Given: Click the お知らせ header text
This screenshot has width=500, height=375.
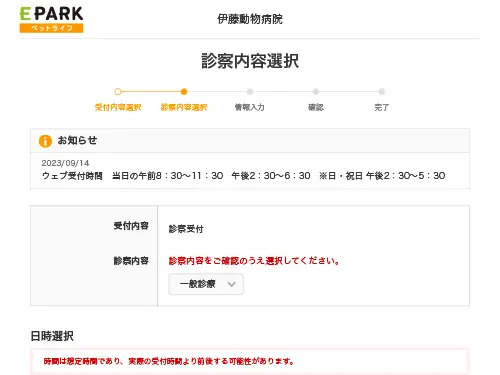Looking at the screenshot, I should click(77, 140).
